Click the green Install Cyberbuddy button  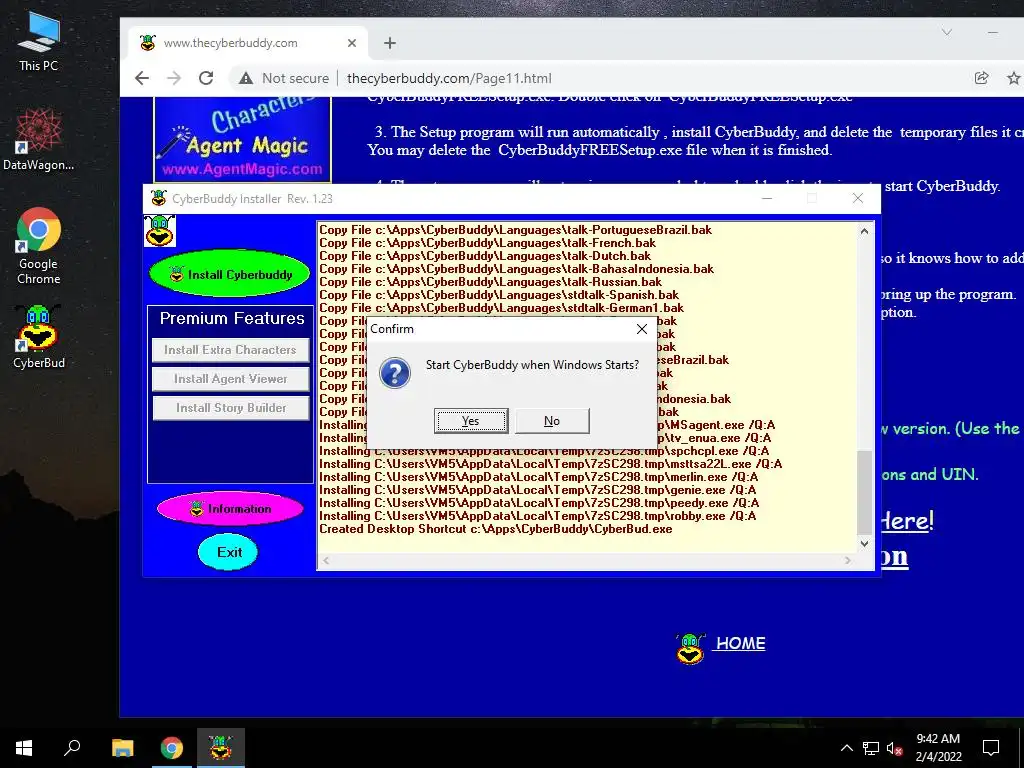[231, 274]
